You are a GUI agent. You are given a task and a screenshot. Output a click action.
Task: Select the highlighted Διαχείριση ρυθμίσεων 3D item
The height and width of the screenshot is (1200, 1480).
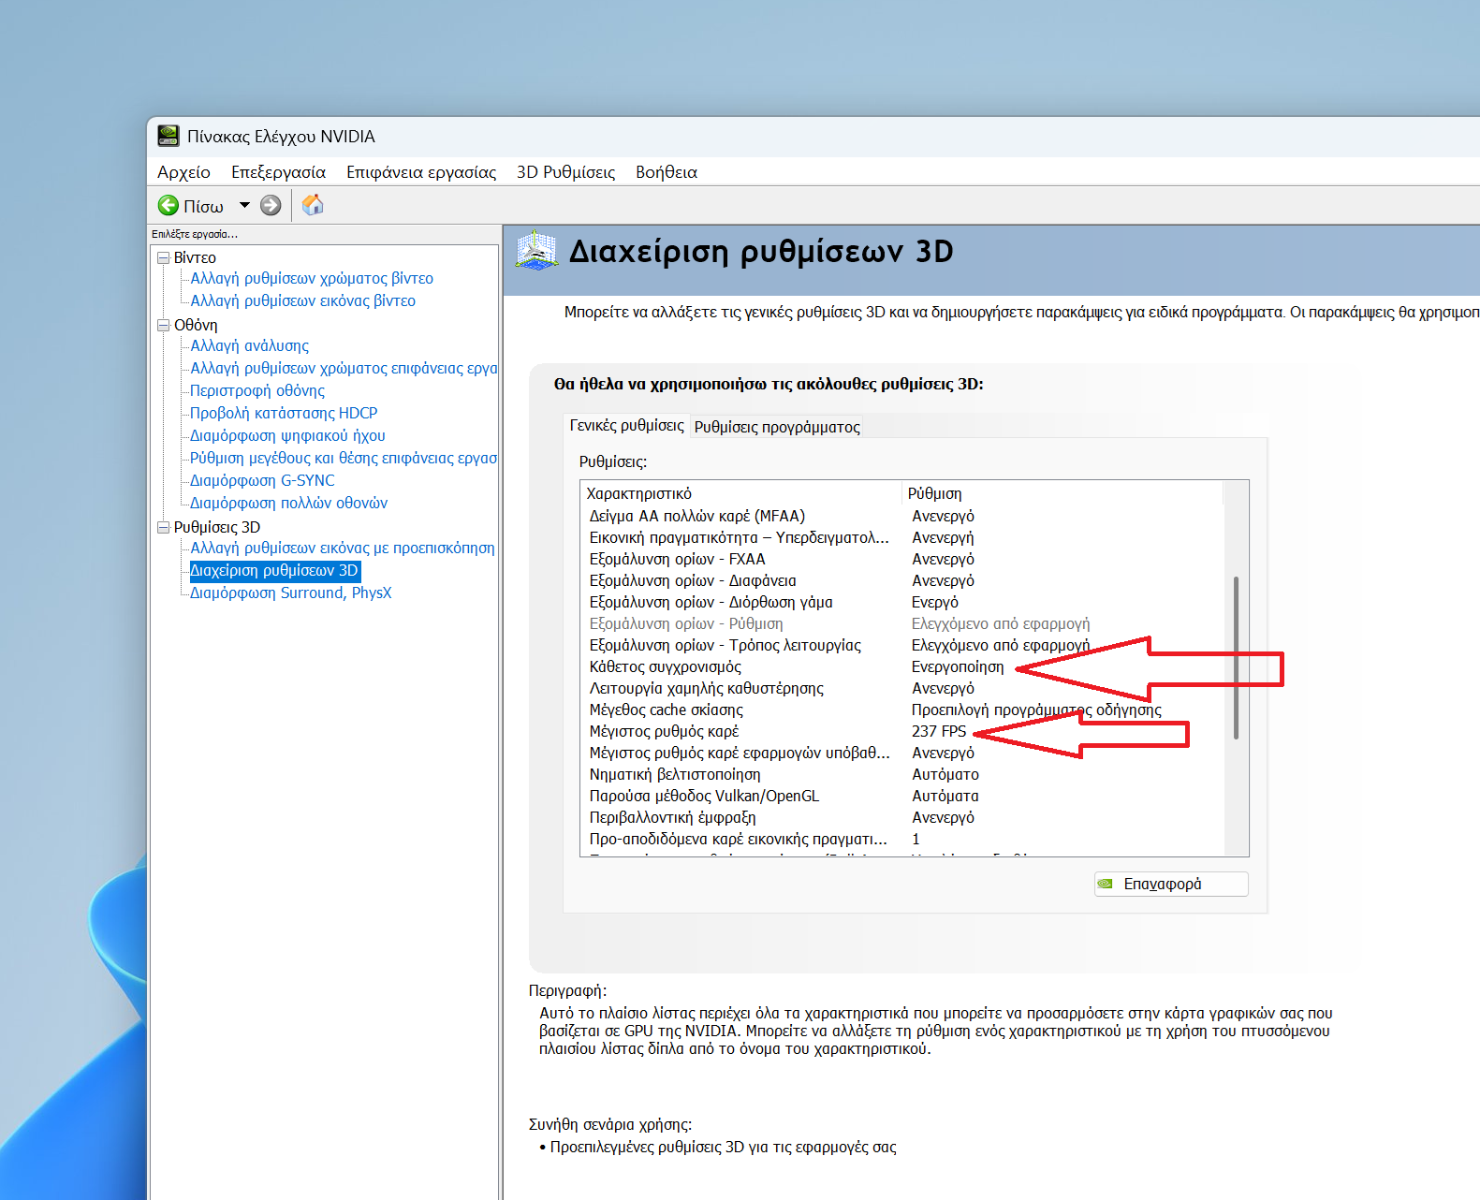[x=274, y=571]
